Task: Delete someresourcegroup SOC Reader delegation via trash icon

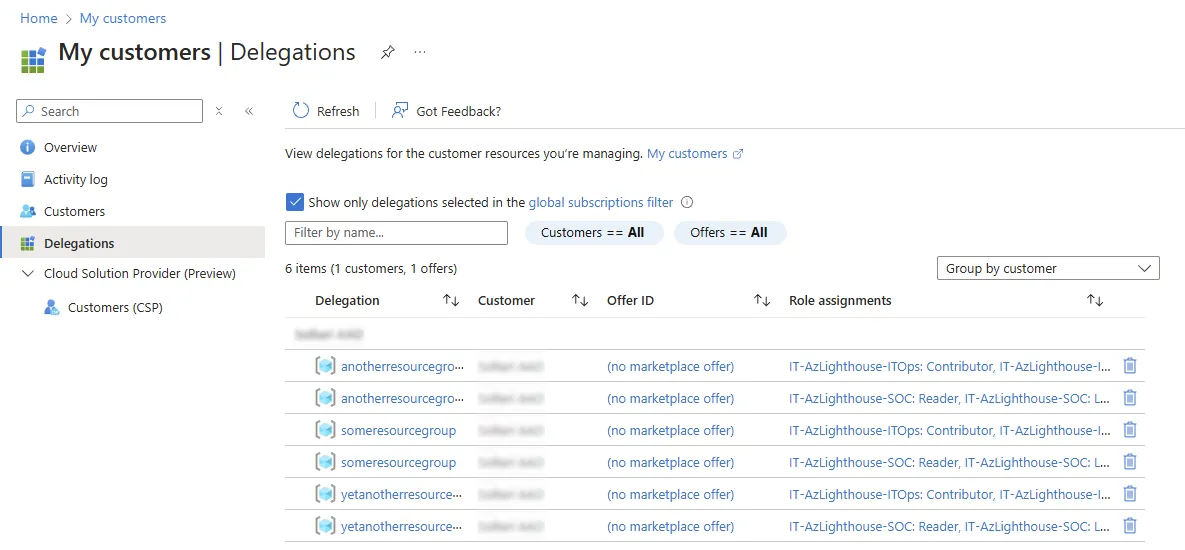Action: click(1130, 462)
